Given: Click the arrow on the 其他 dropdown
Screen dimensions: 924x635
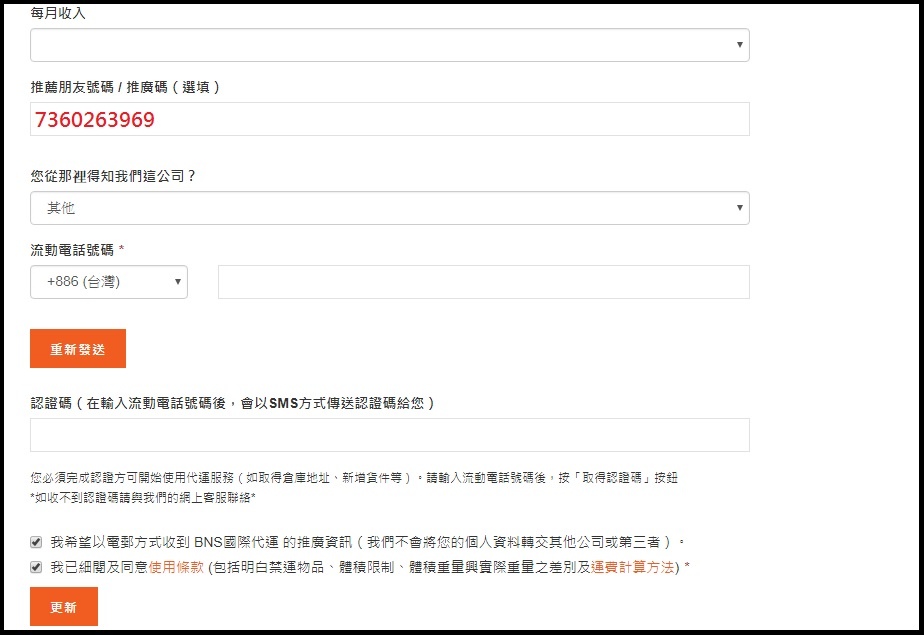Looking at the screenshot, I should coord(739,208).
